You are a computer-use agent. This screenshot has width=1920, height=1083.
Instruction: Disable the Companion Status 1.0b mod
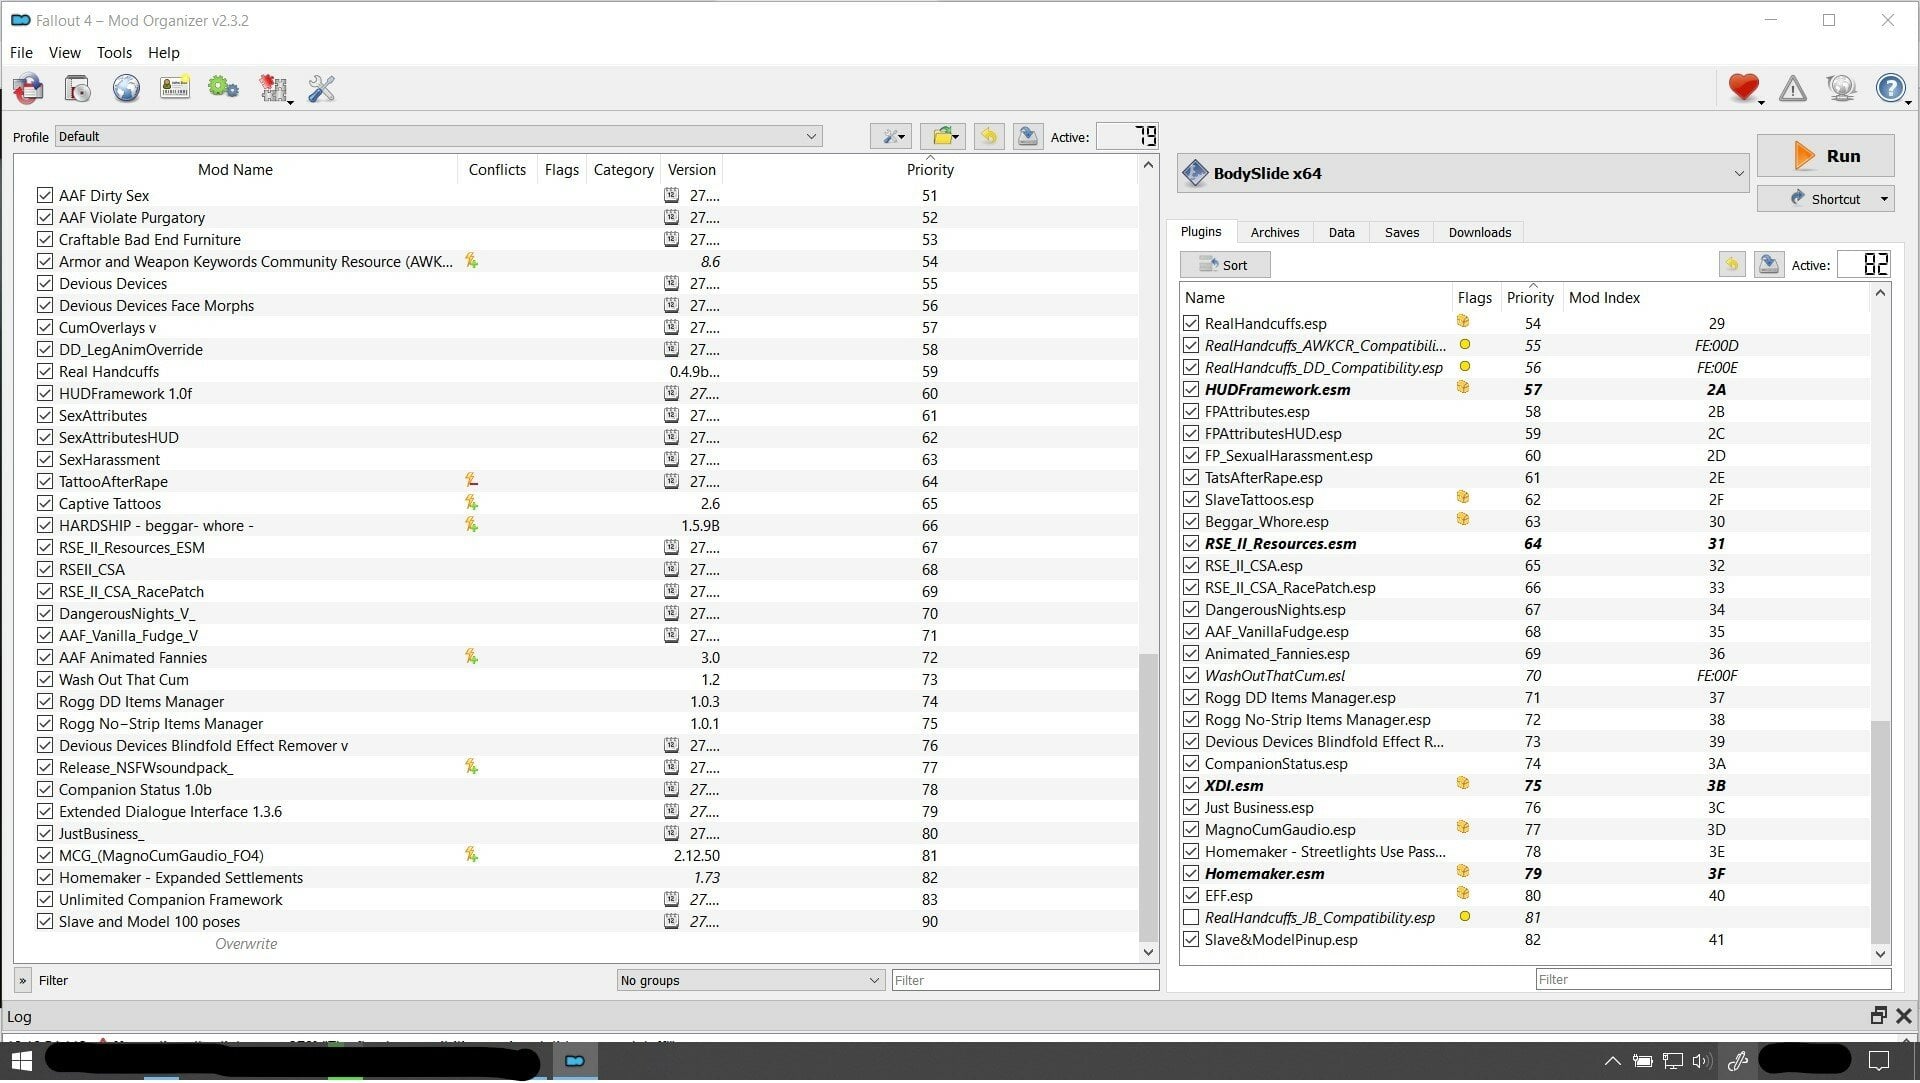pyautogui.click(x=45, y=789)
